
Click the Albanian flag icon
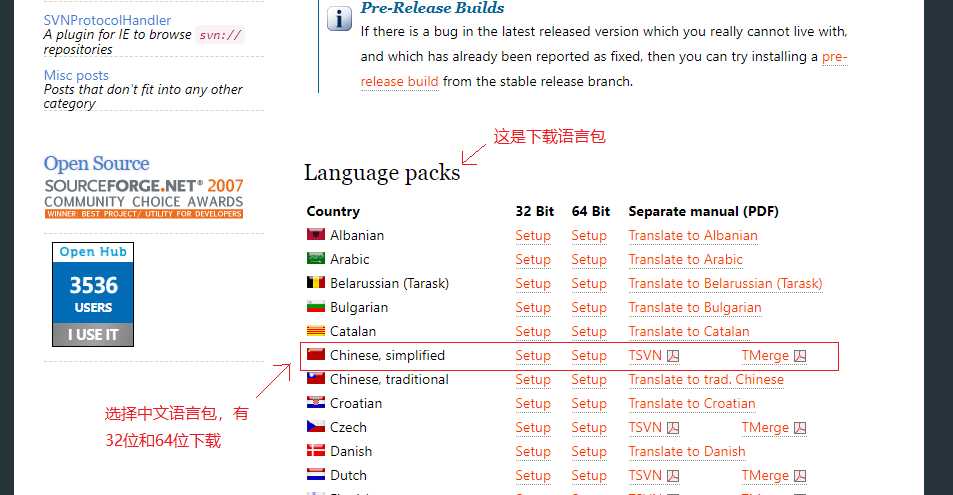click(x=315, y=234)
